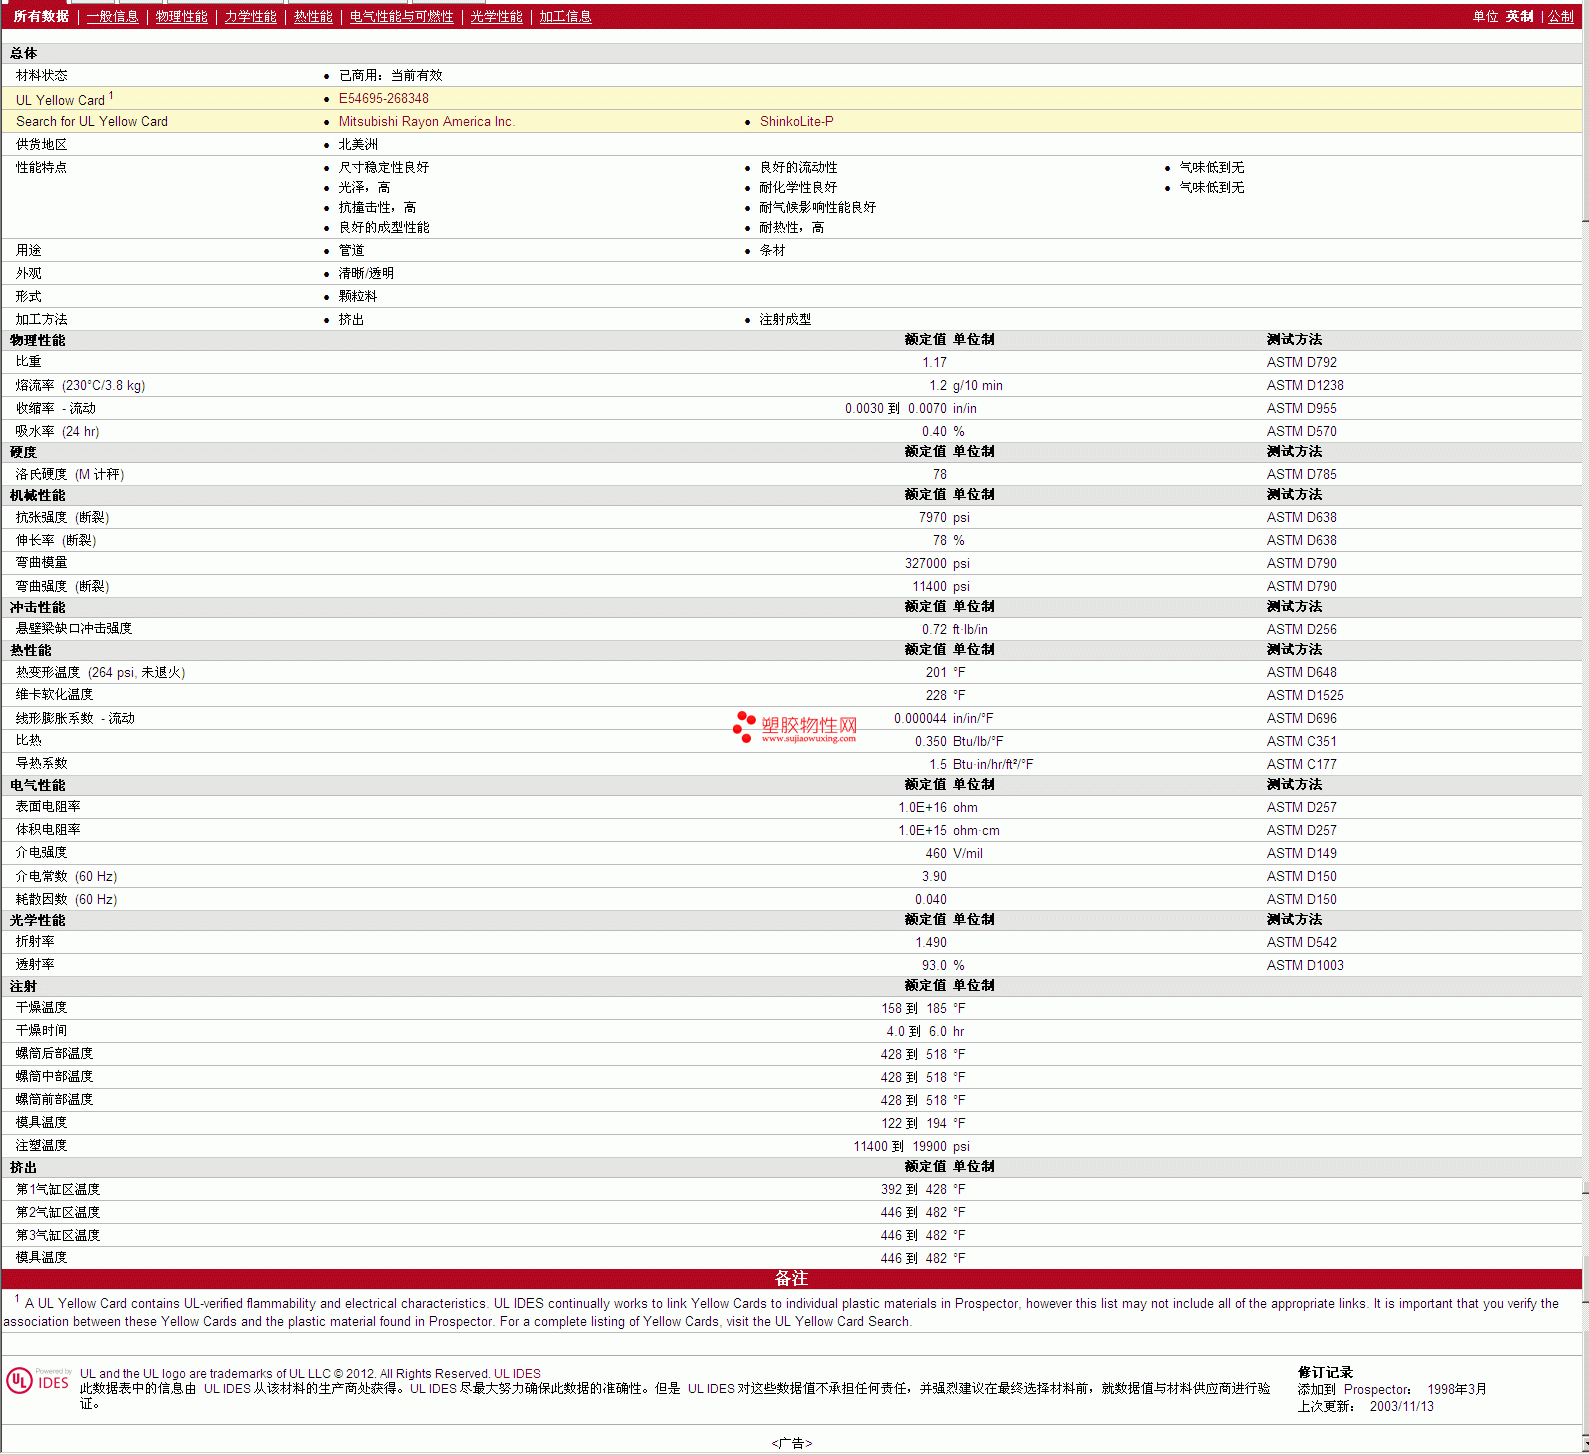The image size is (1589, 1455).
Task: Click the 塑胶物性网 watermark logo
Action: [x=795, y=727]
